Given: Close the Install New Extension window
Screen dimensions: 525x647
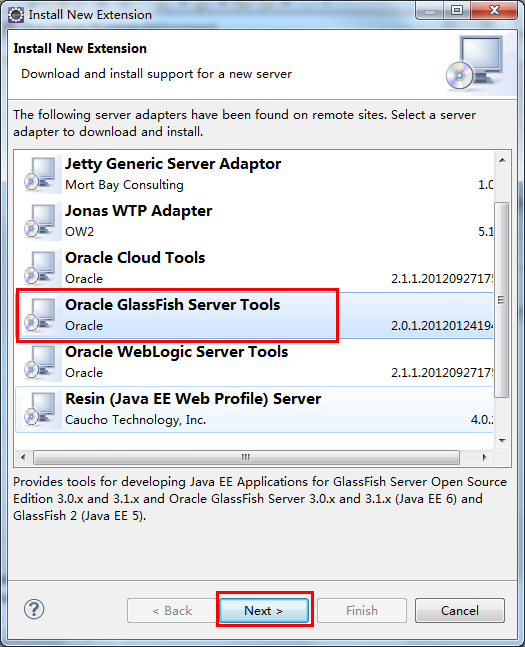Looking at the screenshot, I should point(494,10).
